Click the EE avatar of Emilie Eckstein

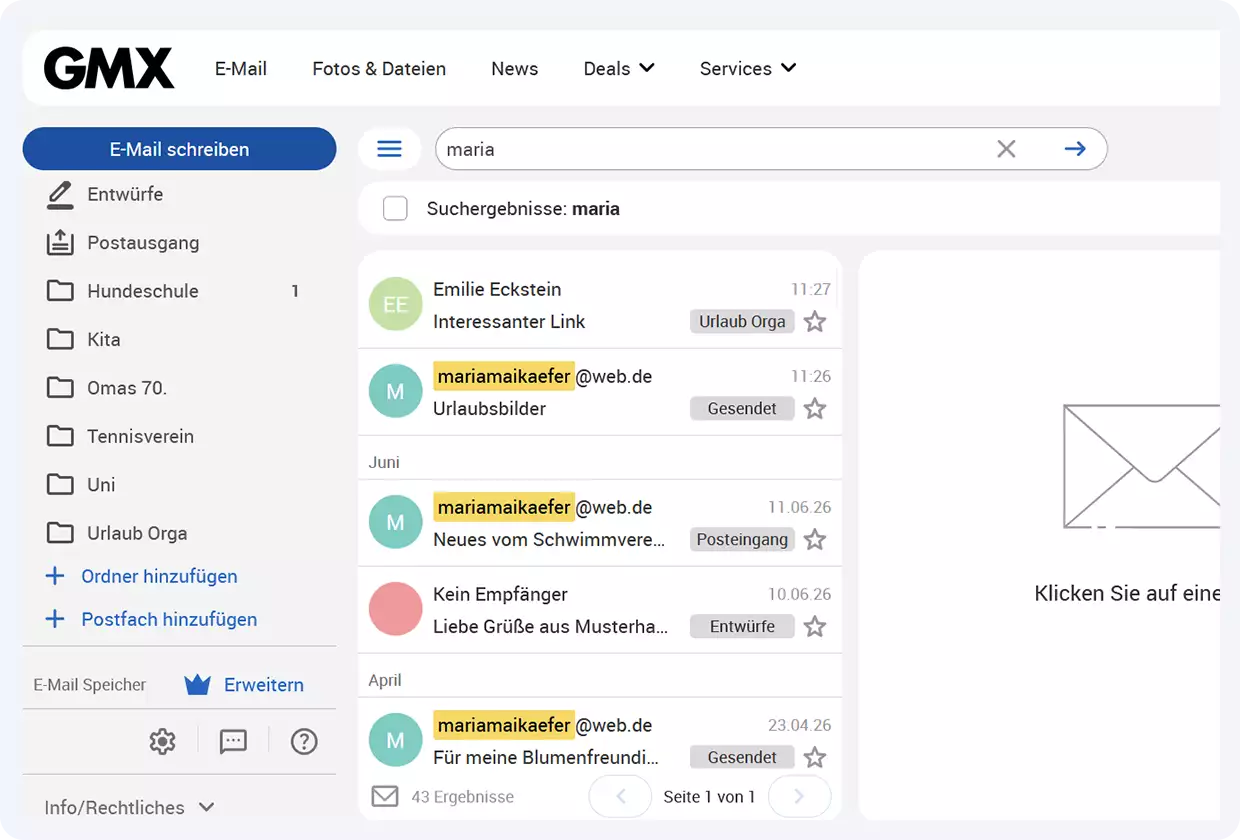395,304
